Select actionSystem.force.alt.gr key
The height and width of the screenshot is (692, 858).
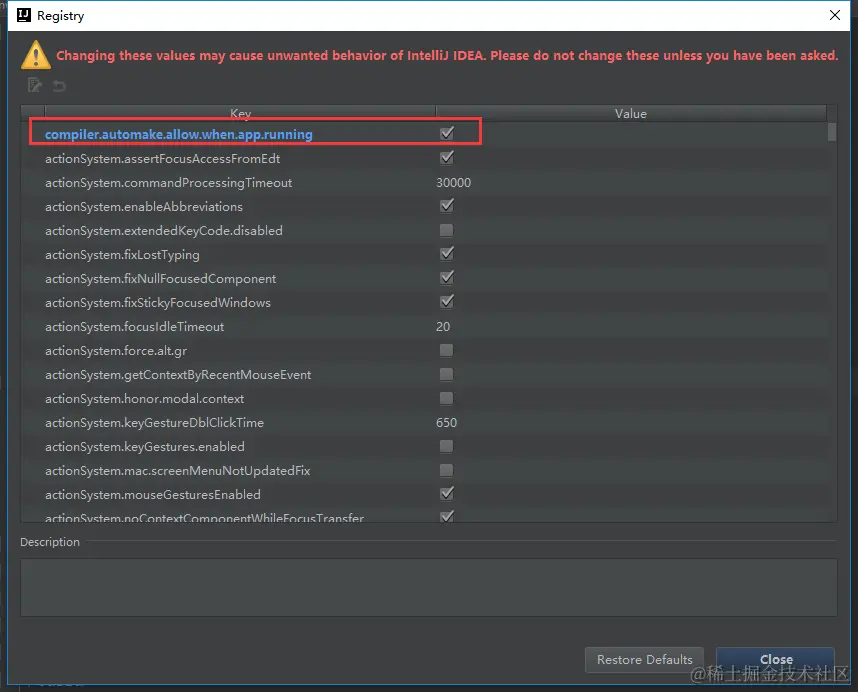(116, 351)
